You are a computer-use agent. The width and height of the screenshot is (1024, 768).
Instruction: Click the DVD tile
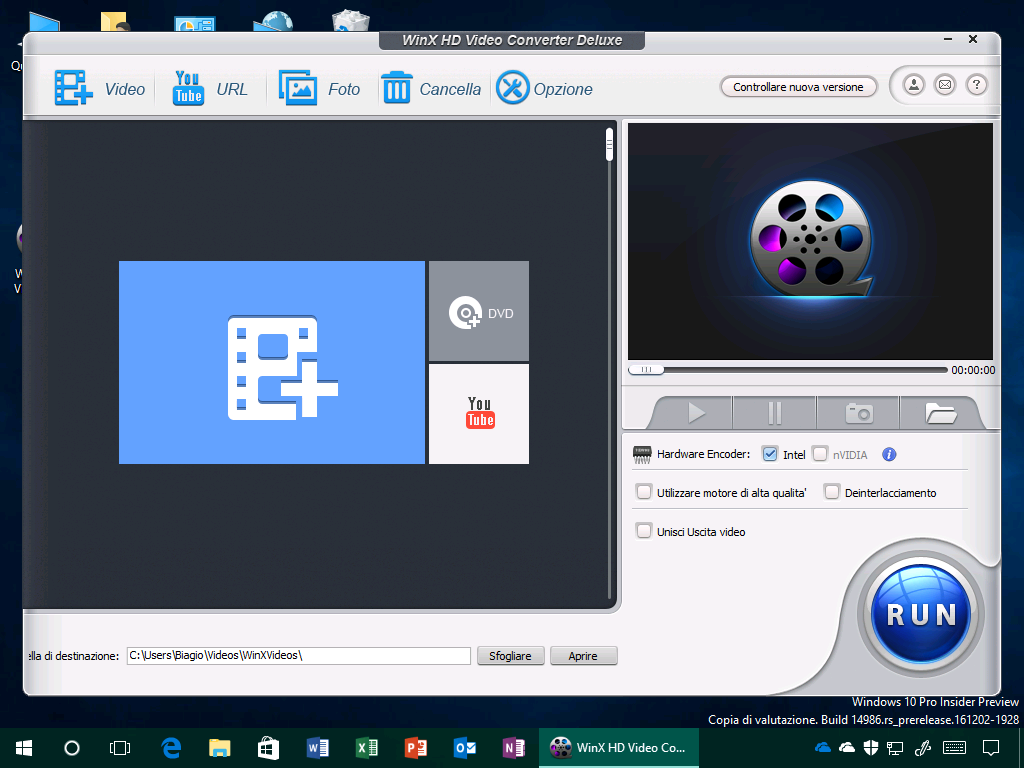coord(479,311)
